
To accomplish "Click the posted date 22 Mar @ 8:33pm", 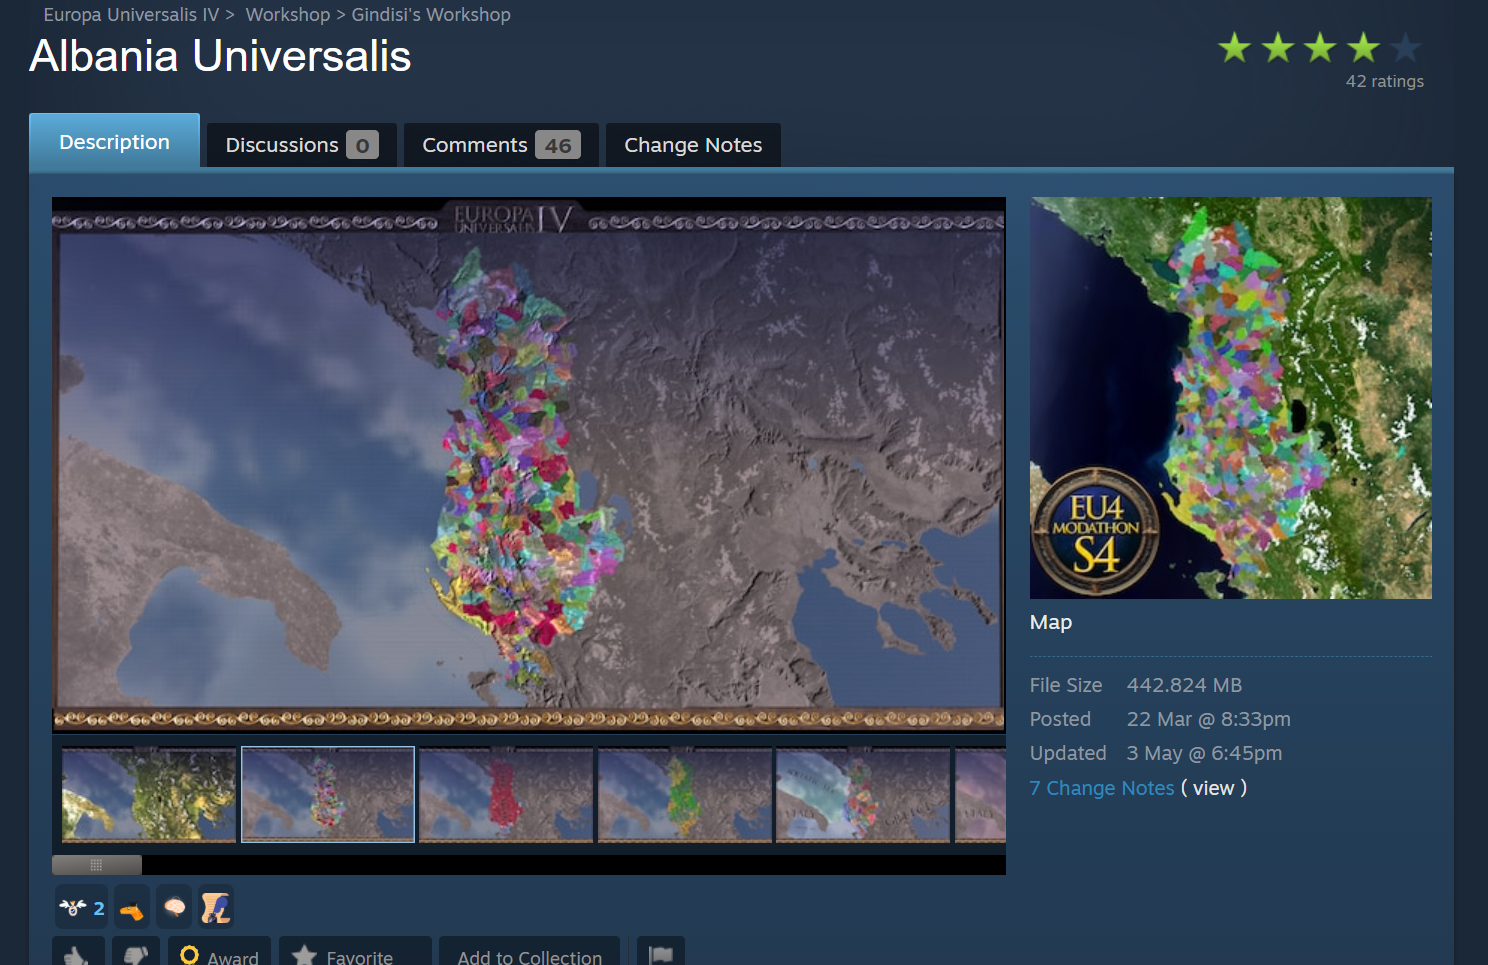I will coord(1208,719).
